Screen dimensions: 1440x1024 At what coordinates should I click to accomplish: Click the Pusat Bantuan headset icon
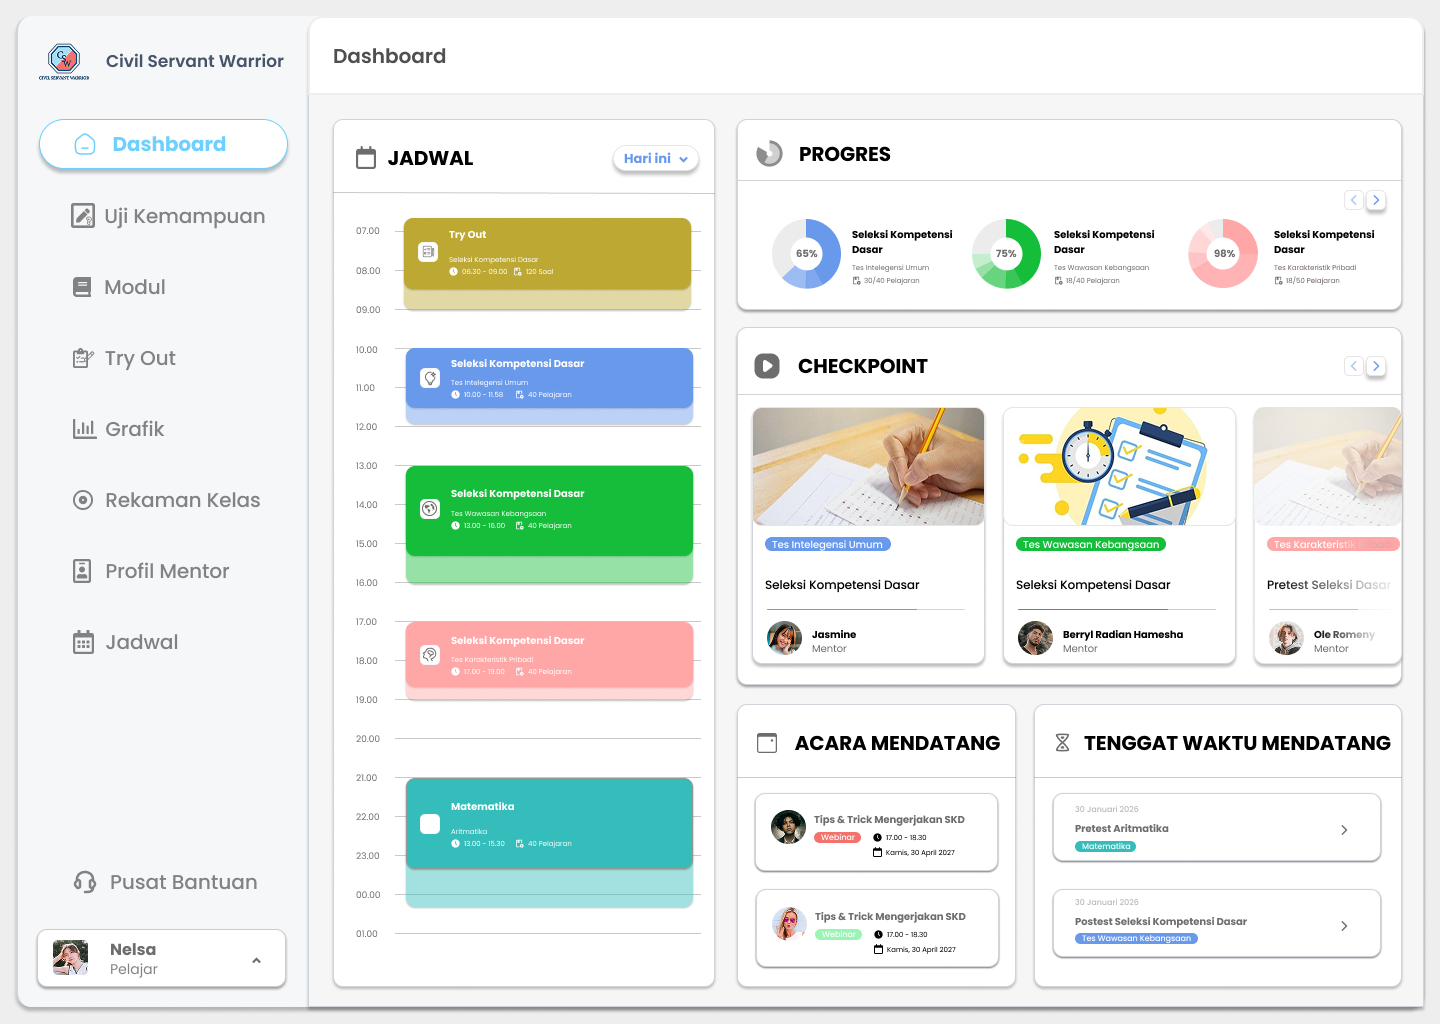pos(84,882)
